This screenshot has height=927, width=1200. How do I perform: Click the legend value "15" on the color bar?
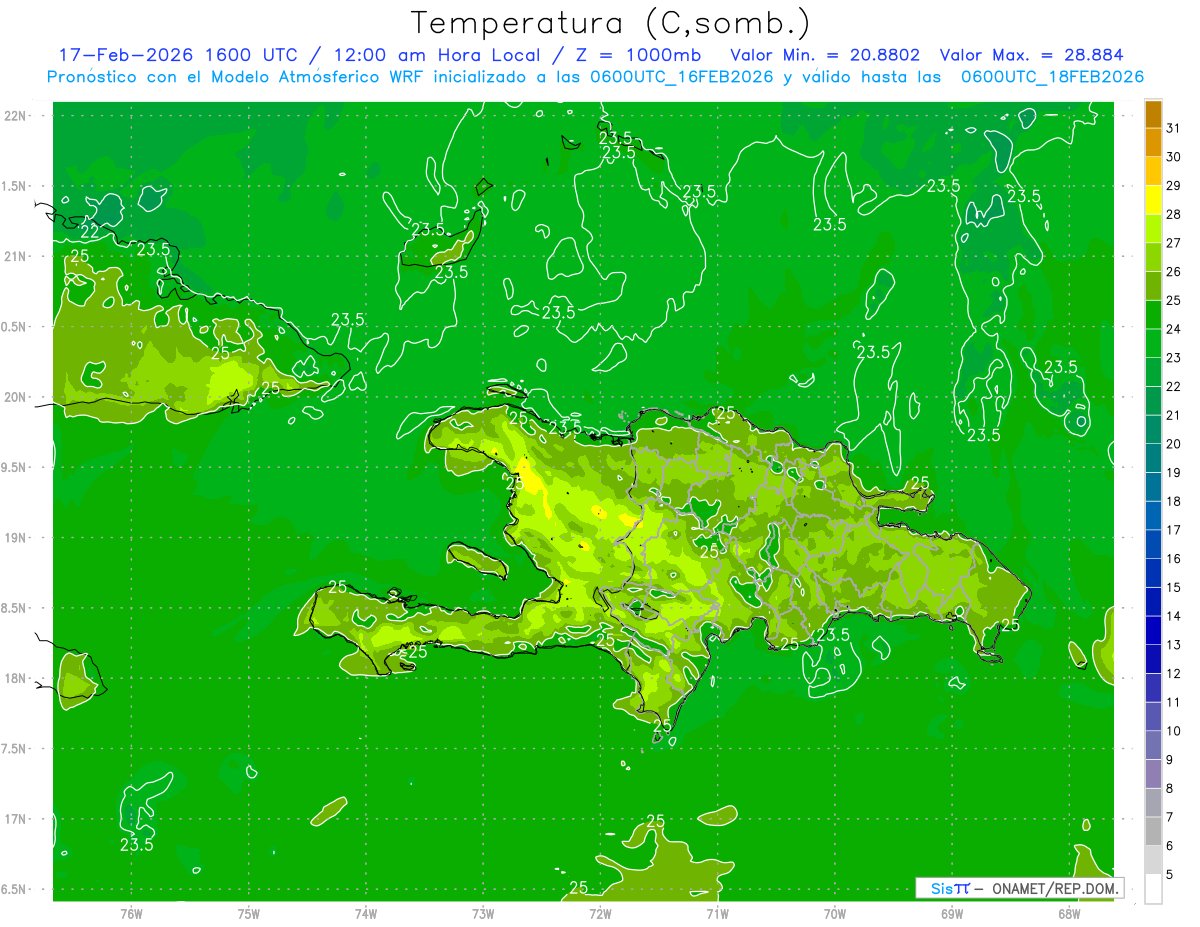1174,588
